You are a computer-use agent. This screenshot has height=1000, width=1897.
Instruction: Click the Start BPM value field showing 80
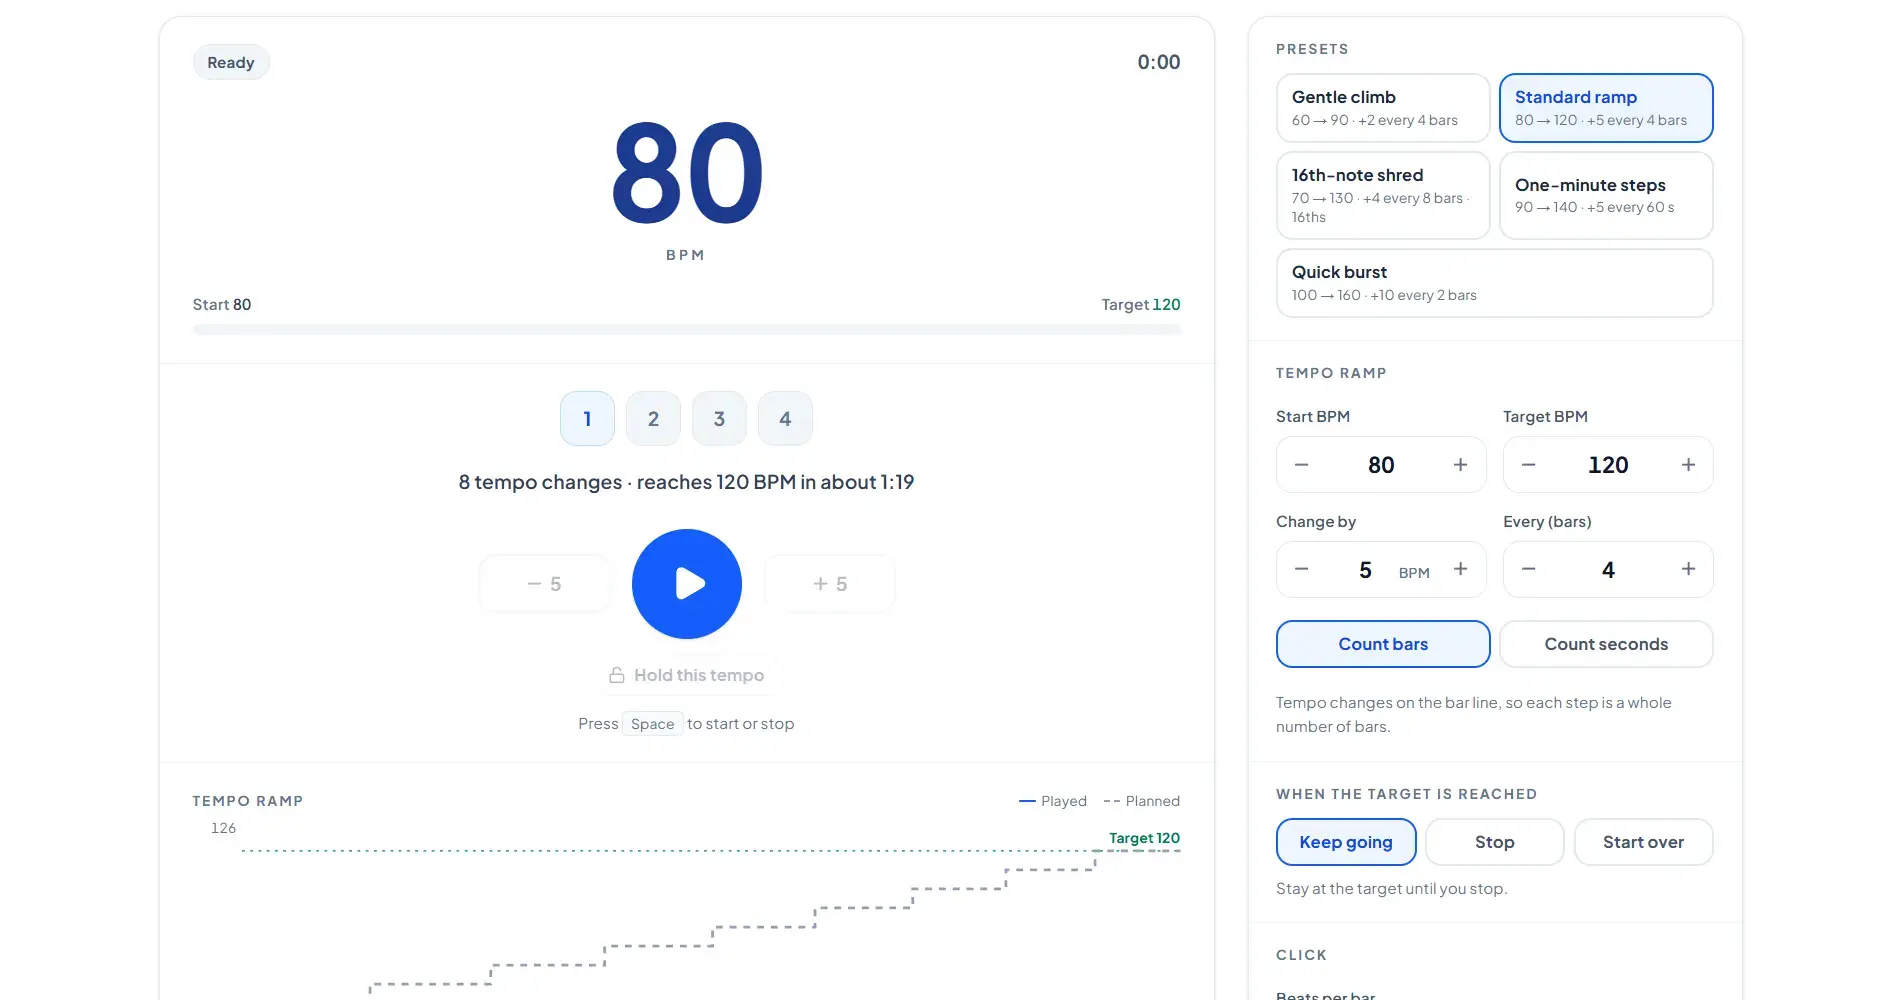1381,465
